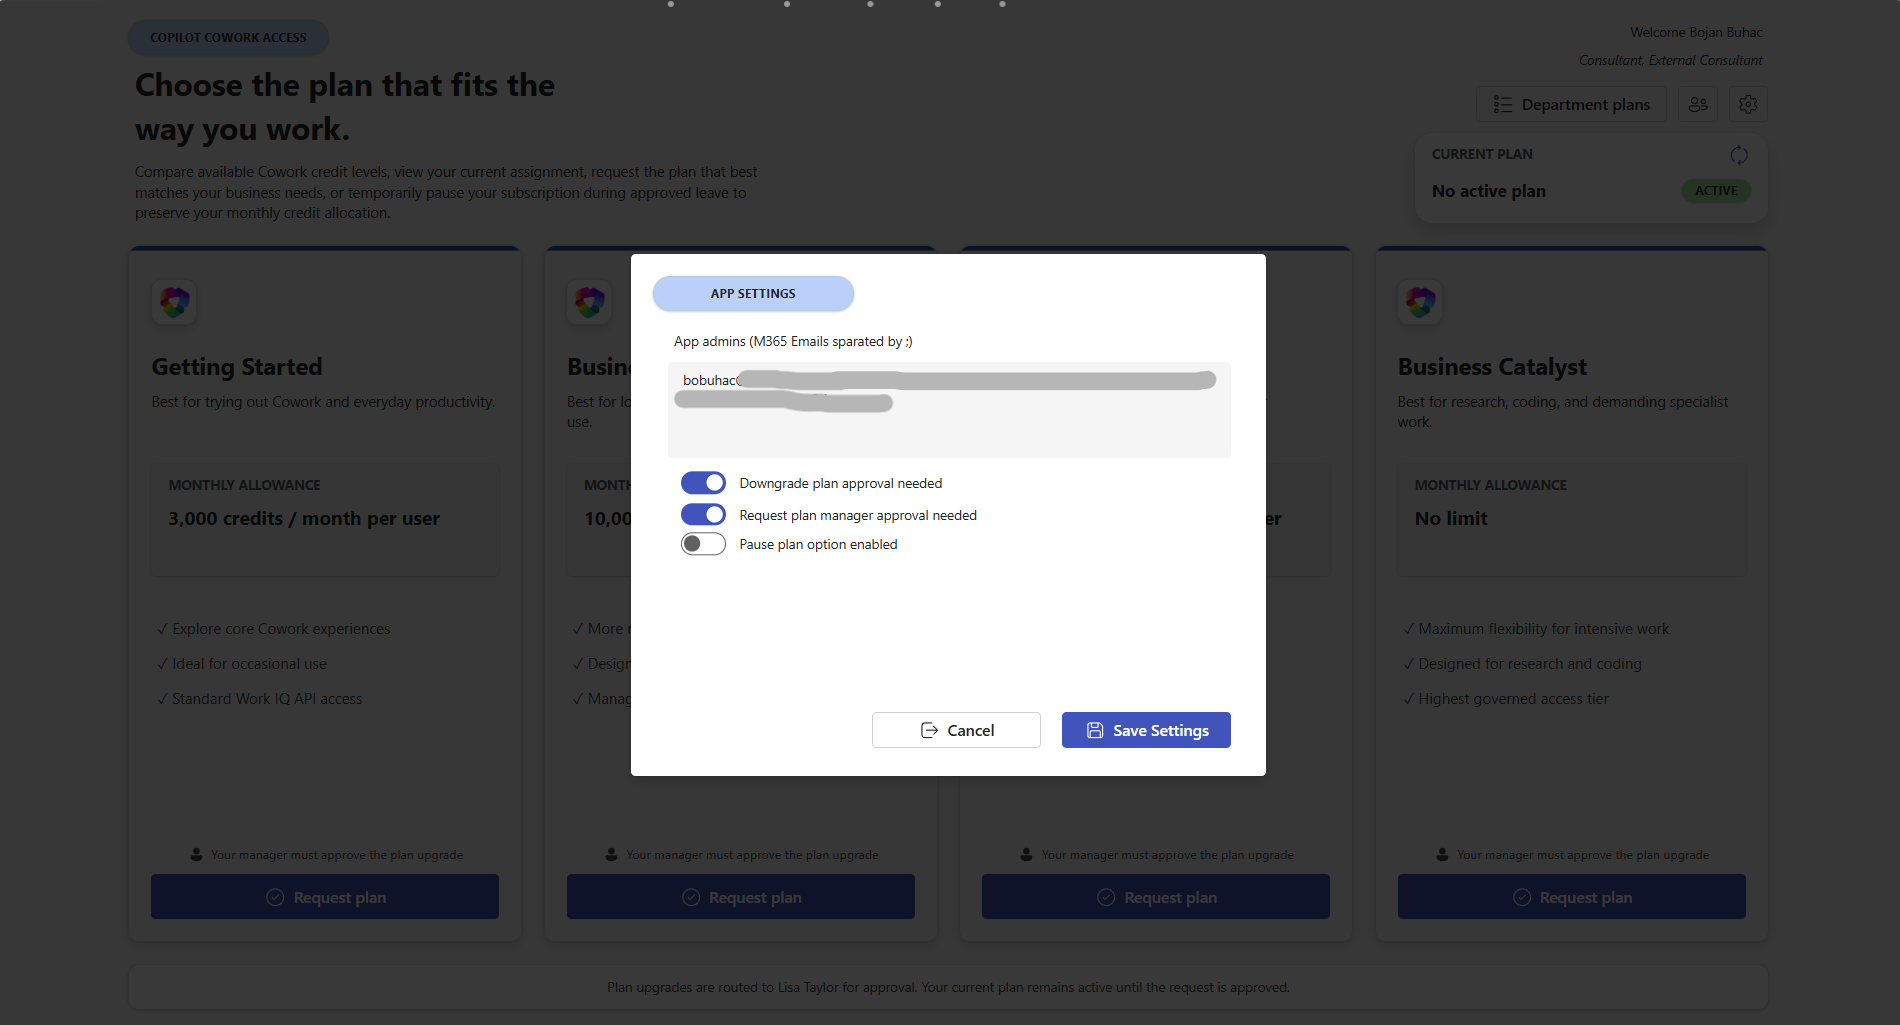Open the users management icon

point(1698,104)
